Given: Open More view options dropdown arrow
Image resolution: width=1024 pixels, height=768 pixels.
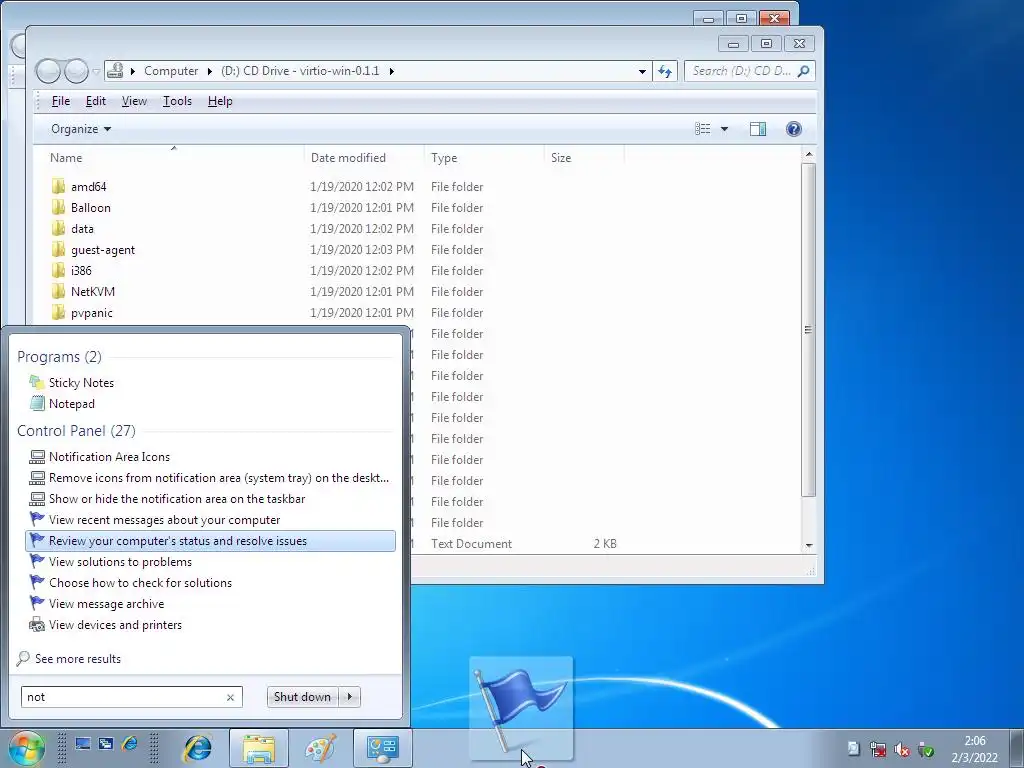Looking at the screenshot, I should coord(724,129).
